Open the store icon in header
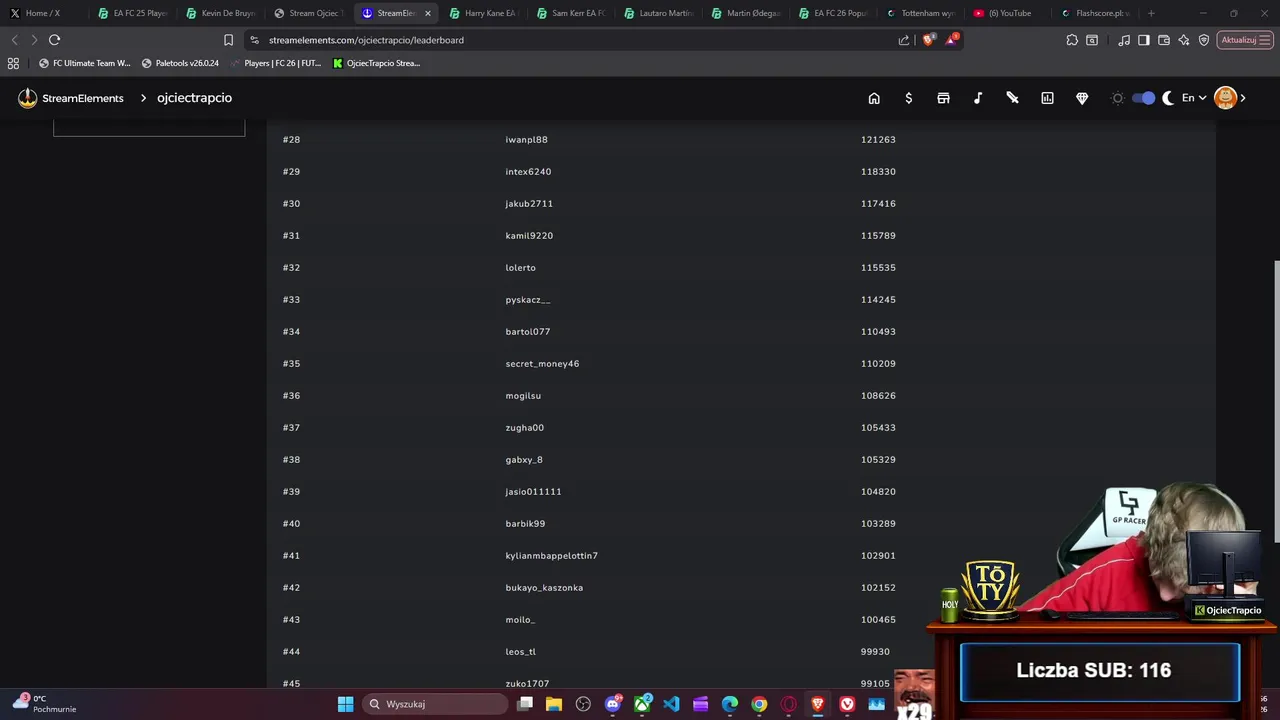The height and width of the screenshot is (720, 1280). tap(943, 98)
